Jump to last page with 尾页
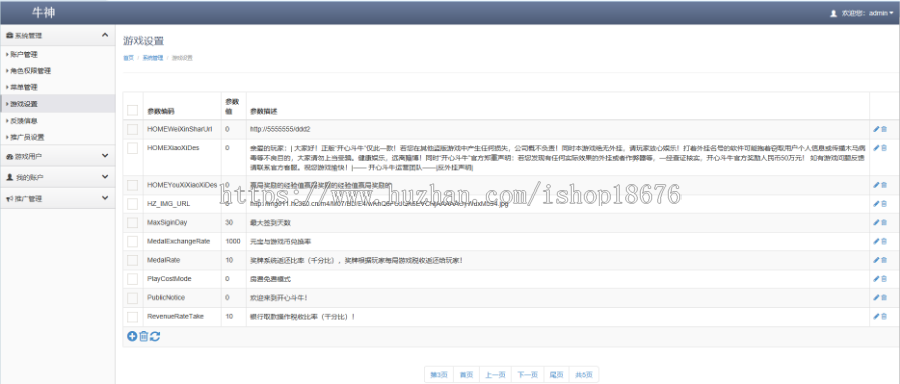The image size is (900, 384). click(557, 375)
